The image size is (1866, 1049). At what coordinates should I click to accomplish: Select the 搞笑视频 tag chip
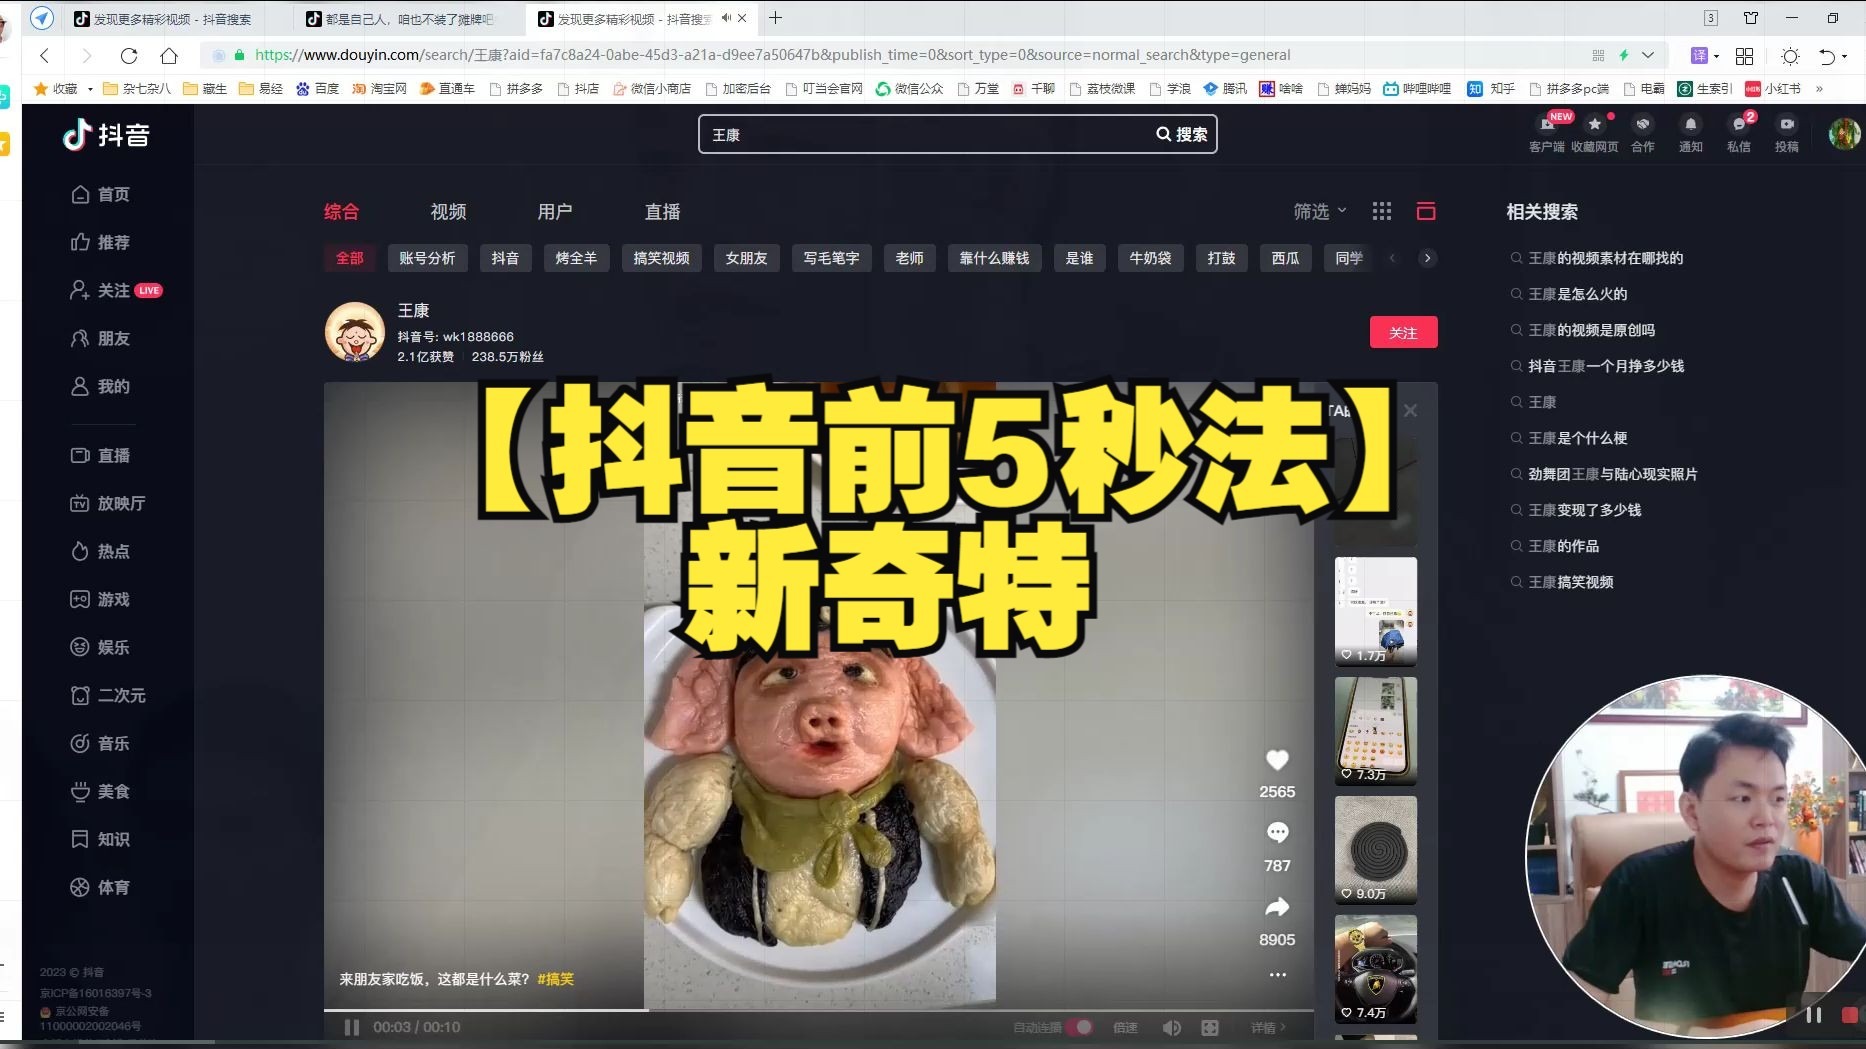[x=661, y=258]
